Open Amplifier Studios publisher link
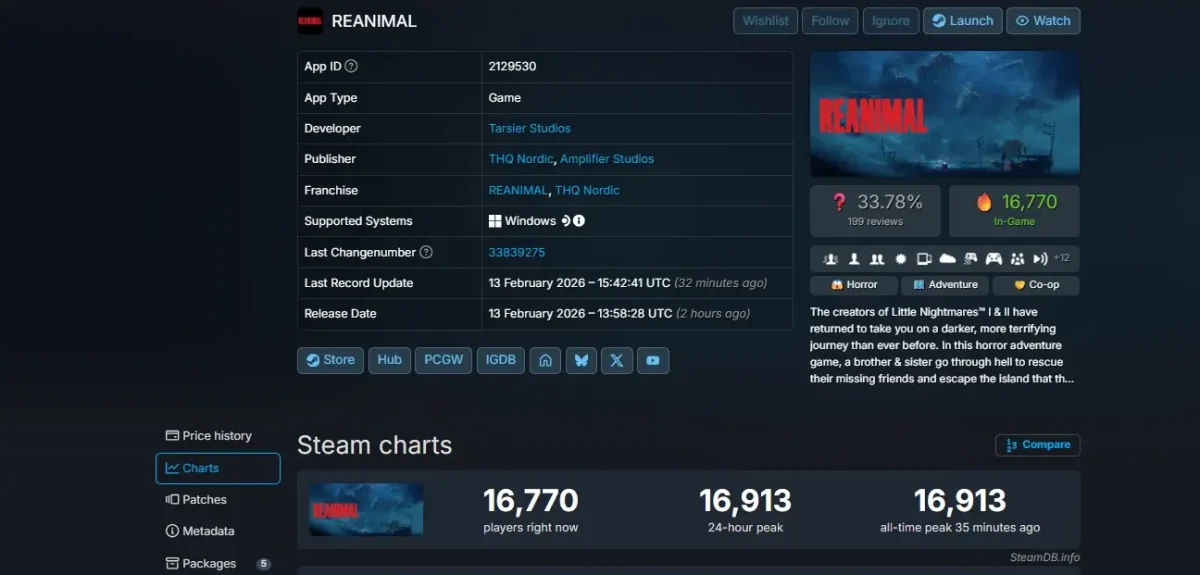Viewport: 1200px width, 575px height. click(607, 159)
